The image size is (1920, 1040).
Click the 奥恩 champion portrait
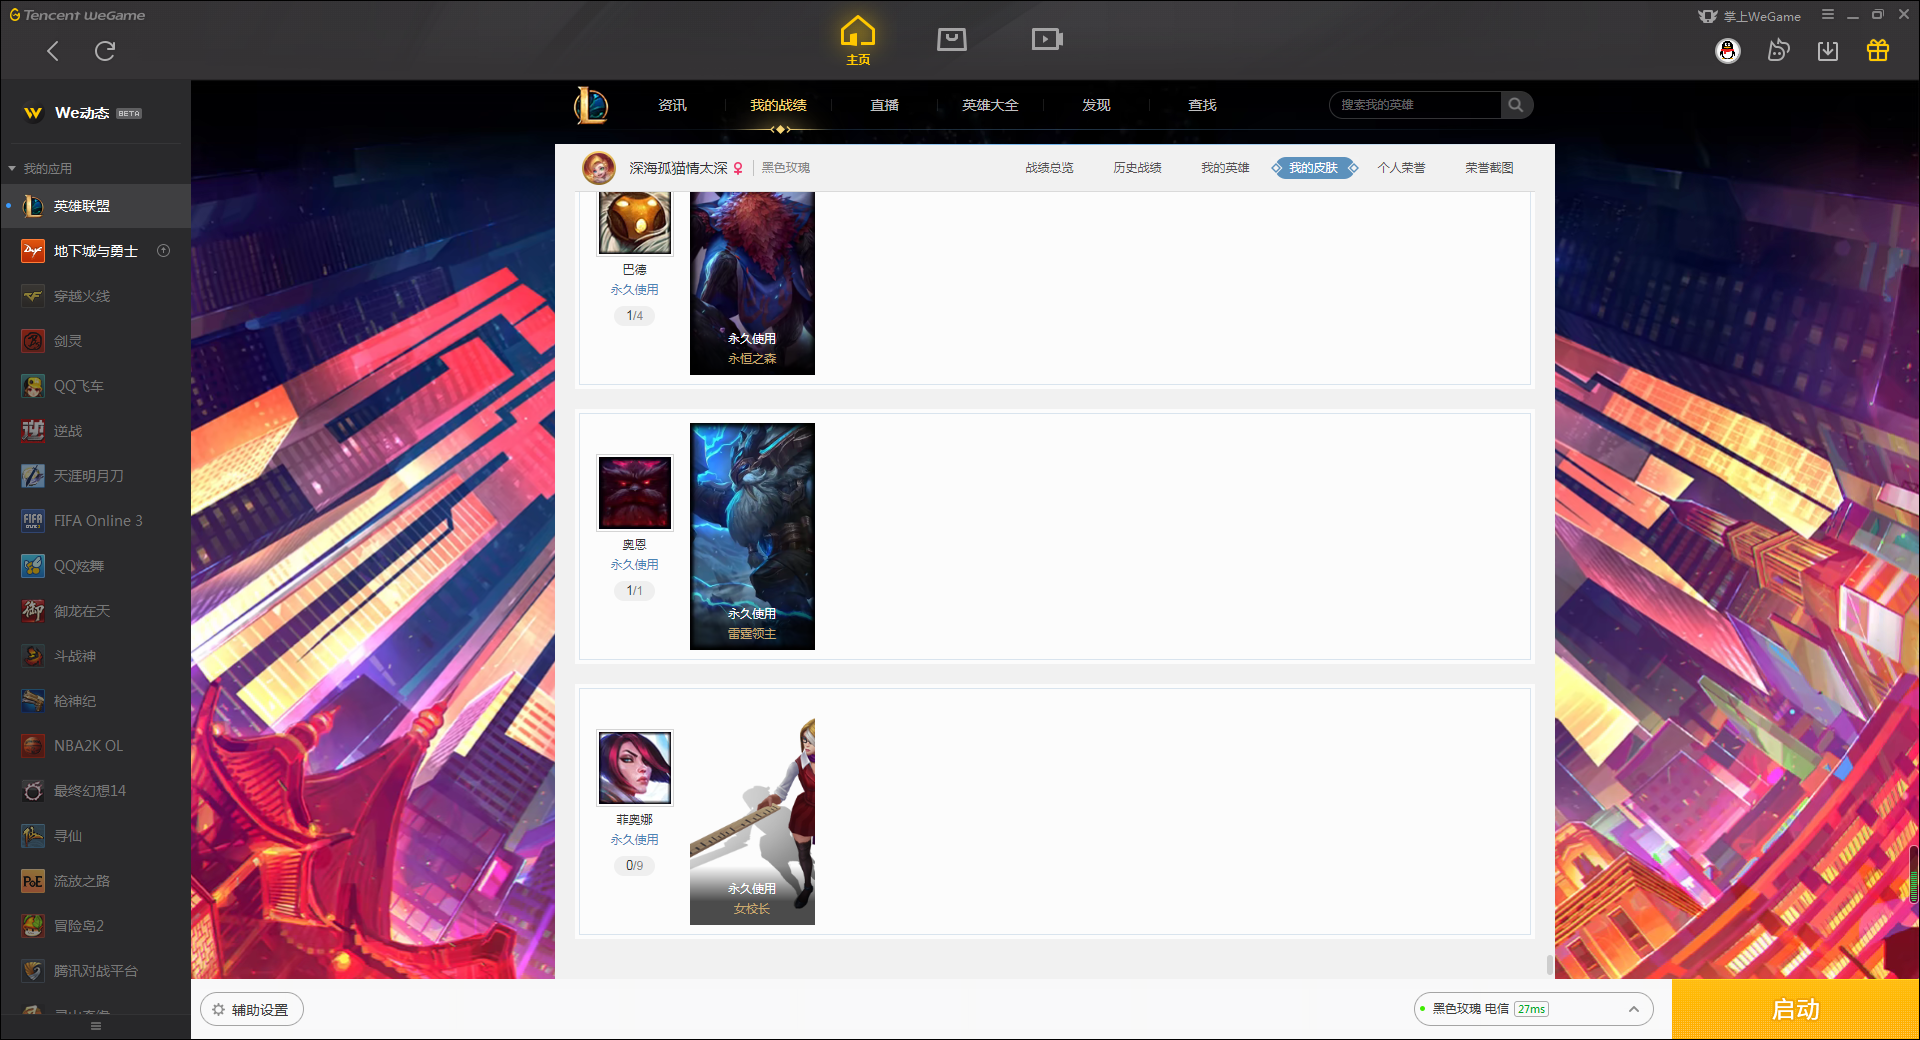pyautogui.click(x=635, y=493)
